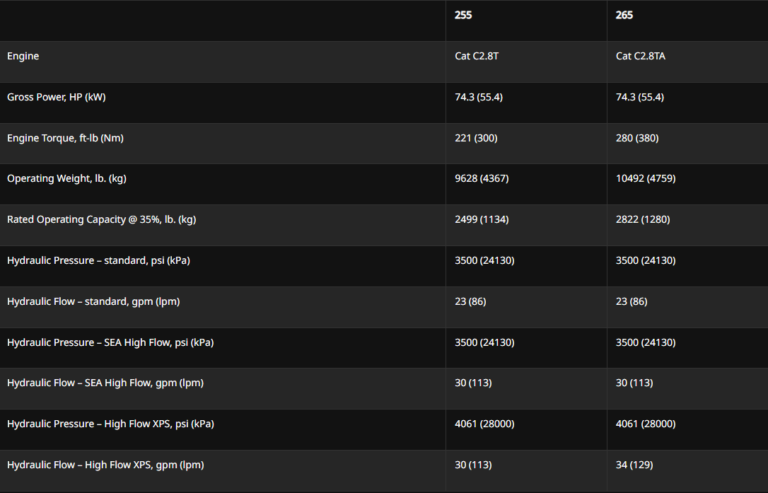
Task: Click the Cat C2.8TA engine cell
Action: pos(641,57)
